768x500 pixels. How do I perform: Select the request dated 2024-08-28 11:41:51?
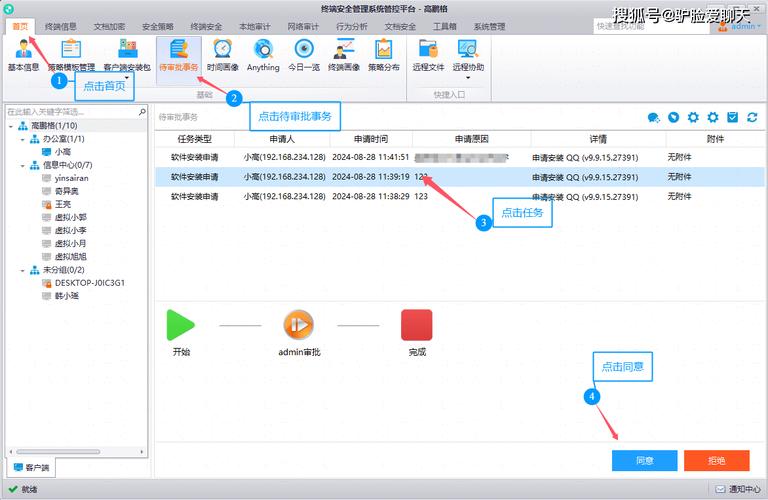459,157
